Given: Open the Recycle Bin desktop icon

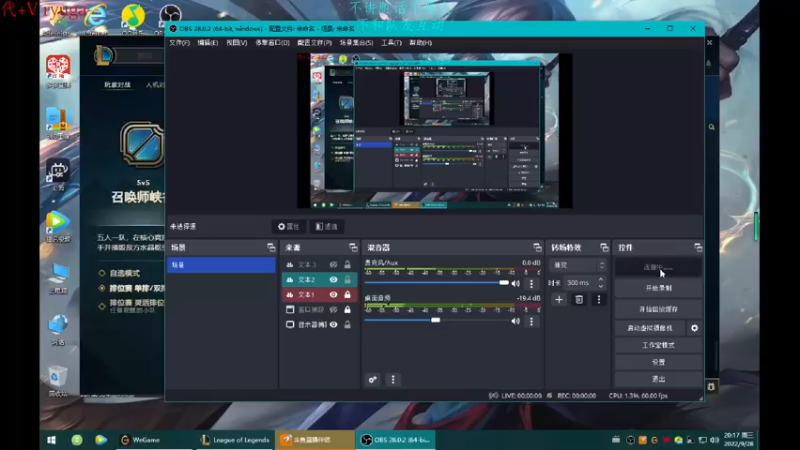Looking at the screenshot, I should point(58,381).
